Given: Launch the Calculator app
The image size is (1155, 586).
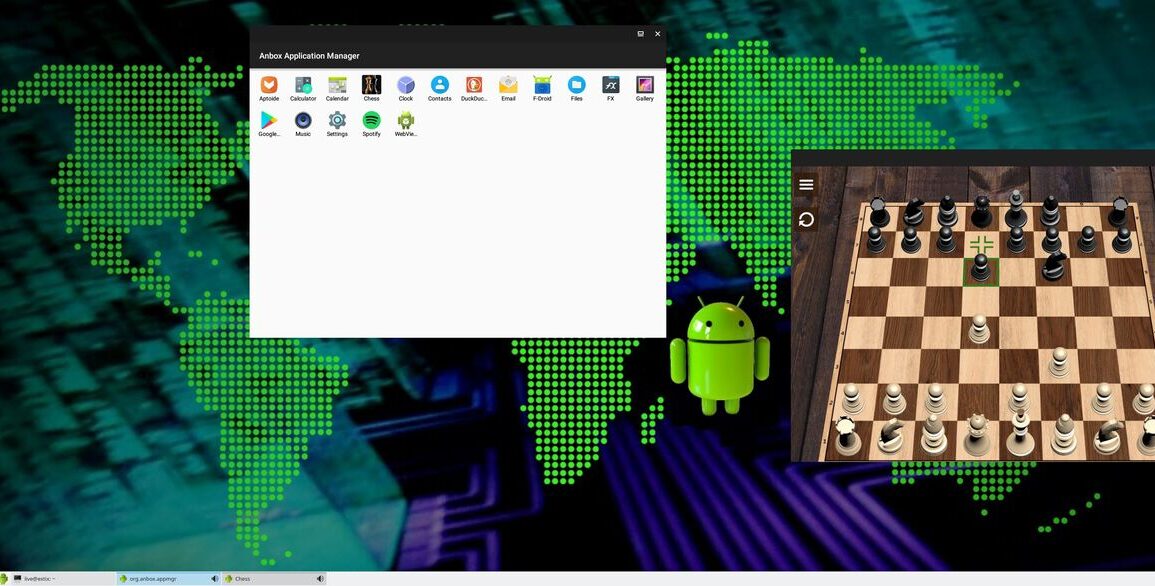Looking at the screenshot, I should click(x=303, y=86).
